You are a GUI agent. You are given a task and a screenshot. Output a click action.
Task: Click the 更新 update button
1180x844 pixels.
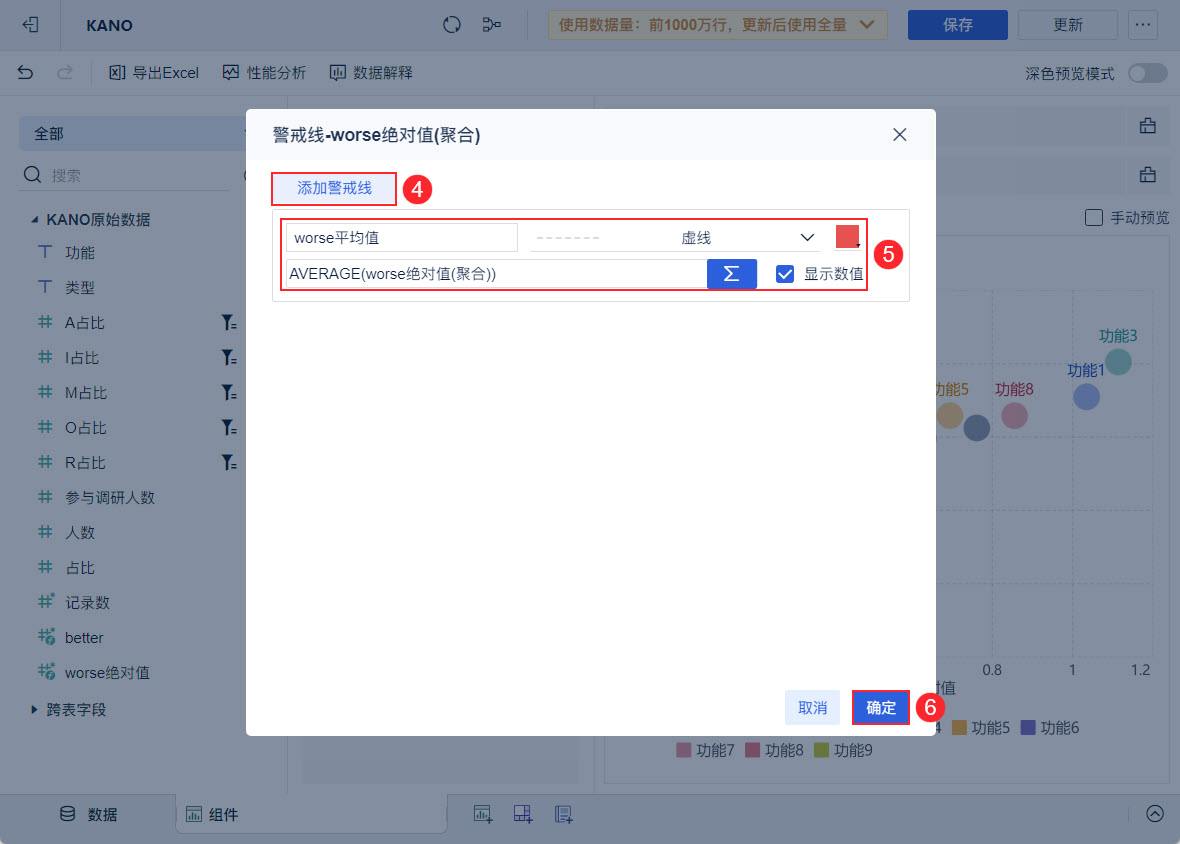click(1067, 25)
